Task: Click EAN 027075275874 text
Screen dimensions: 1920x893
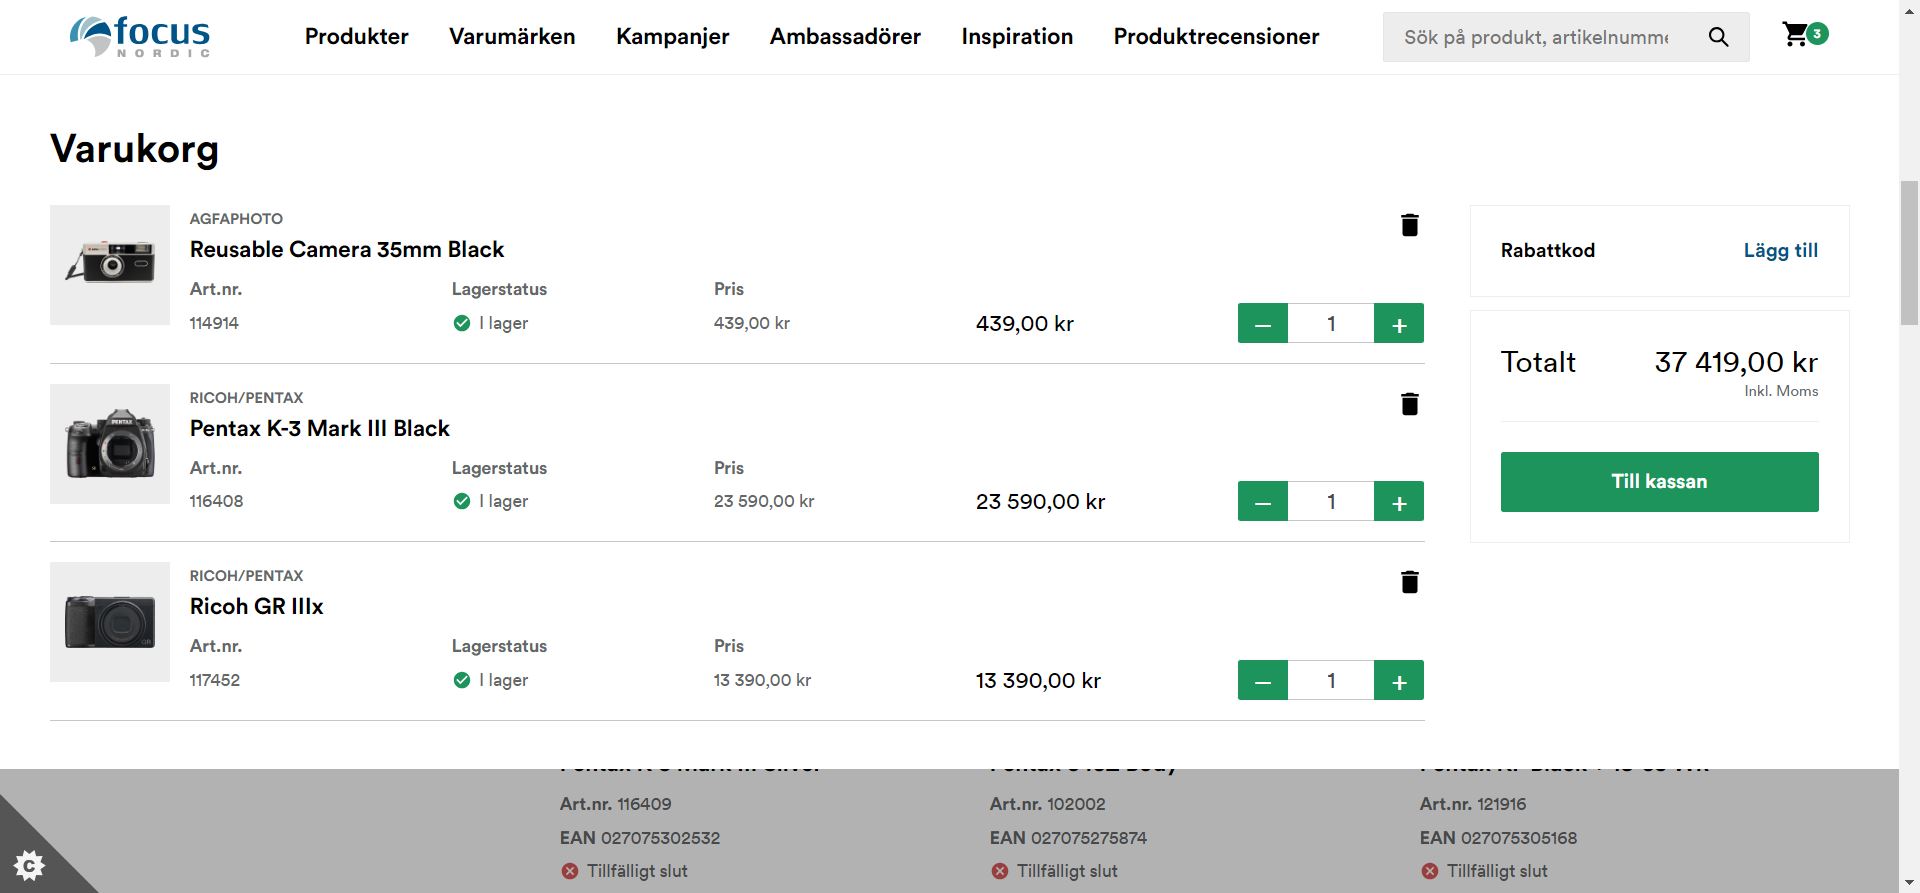Action: coord(1068,838)
